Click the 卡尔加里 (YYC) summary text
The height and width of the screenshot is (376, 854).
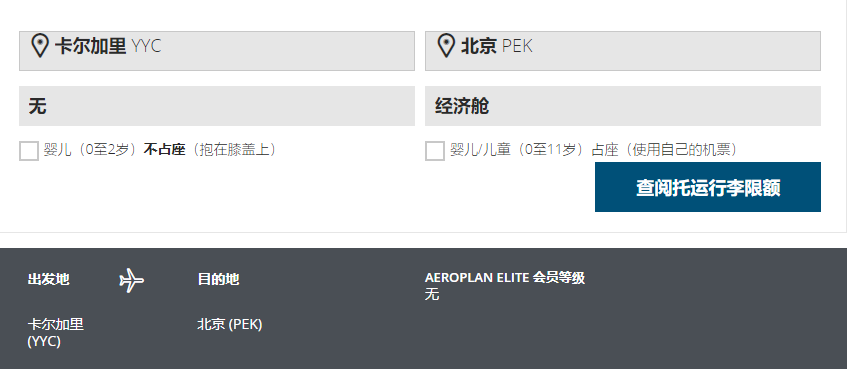[x=56, y=332]
